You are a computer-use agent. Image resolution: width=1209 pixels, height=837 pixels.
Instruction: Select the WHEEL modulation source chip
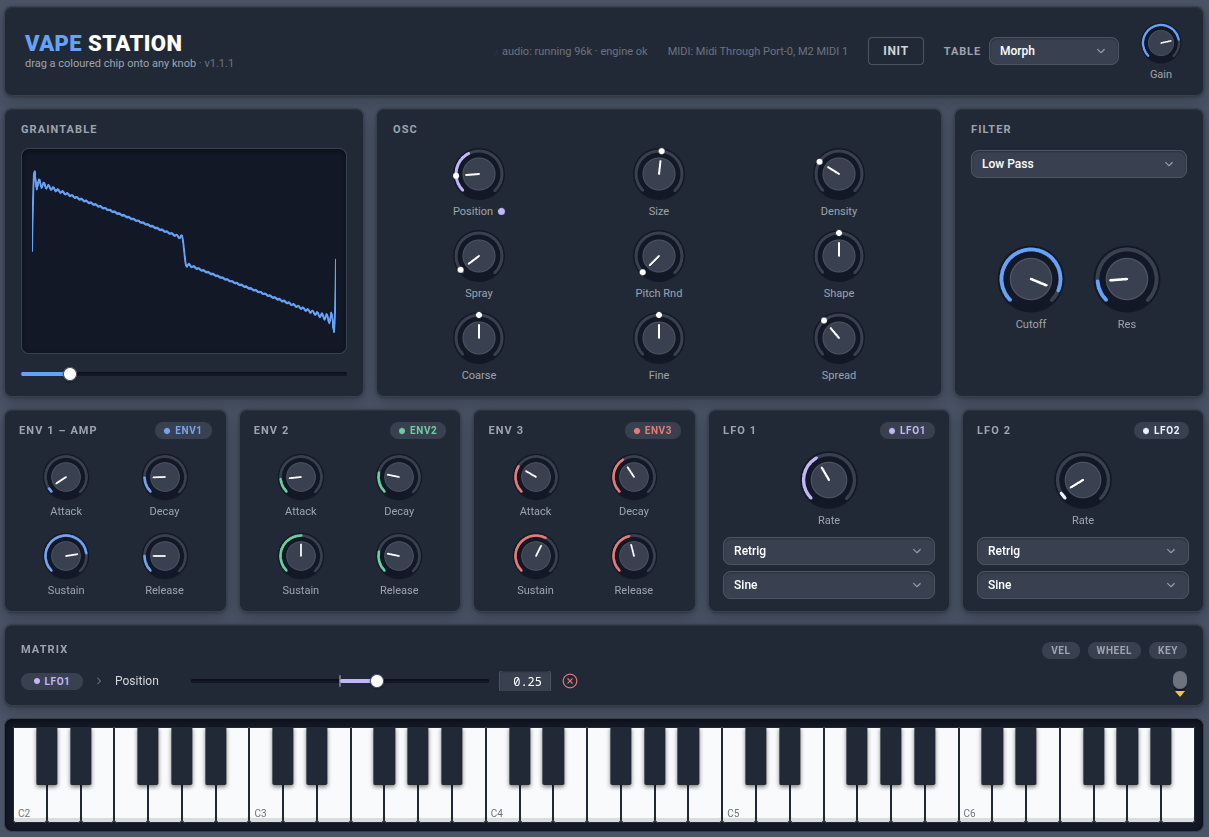pos(1114,650)
